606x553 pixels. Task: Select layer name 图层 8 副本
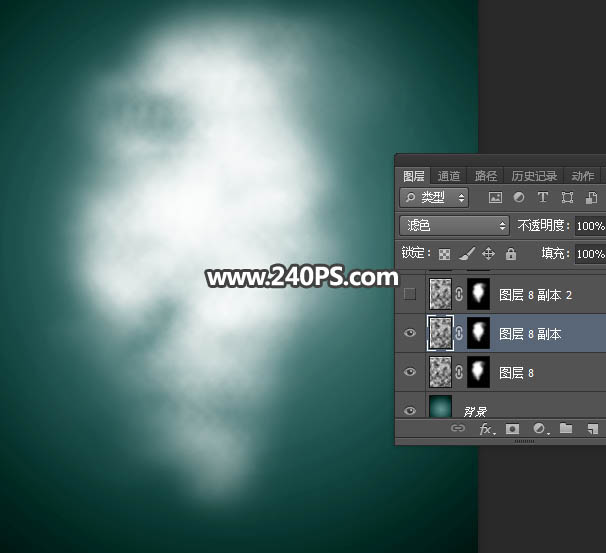tap(530, 334)
